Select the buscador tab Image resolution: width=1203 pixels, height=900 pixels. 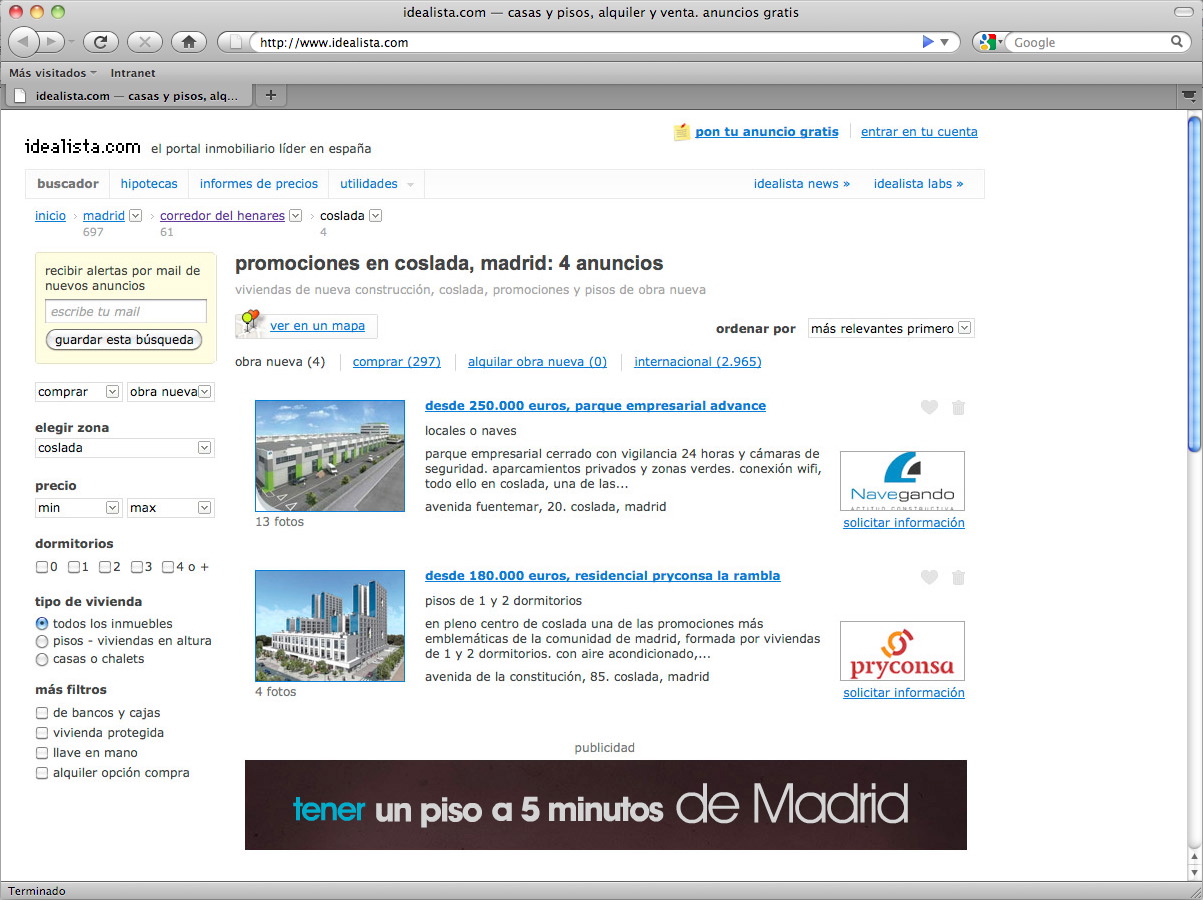tap(68, 184)
